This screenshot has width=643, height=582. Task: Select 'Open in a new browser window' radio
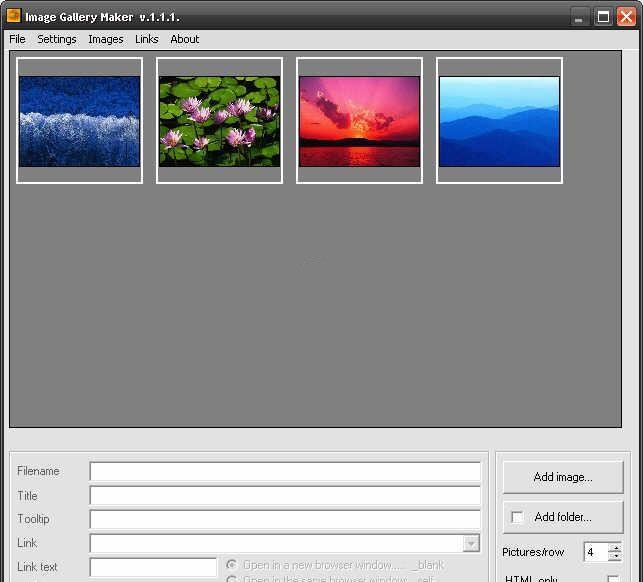point(232,565)
